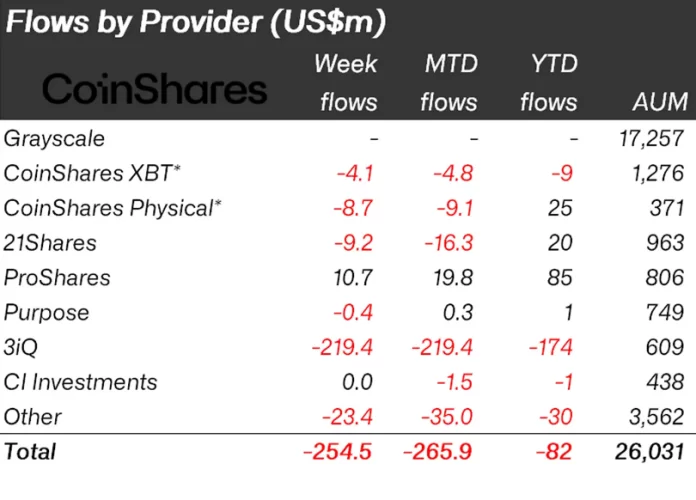Screen dimensions: 696x500
Task: Click the Total row label
Action: [x=30, y=451]
